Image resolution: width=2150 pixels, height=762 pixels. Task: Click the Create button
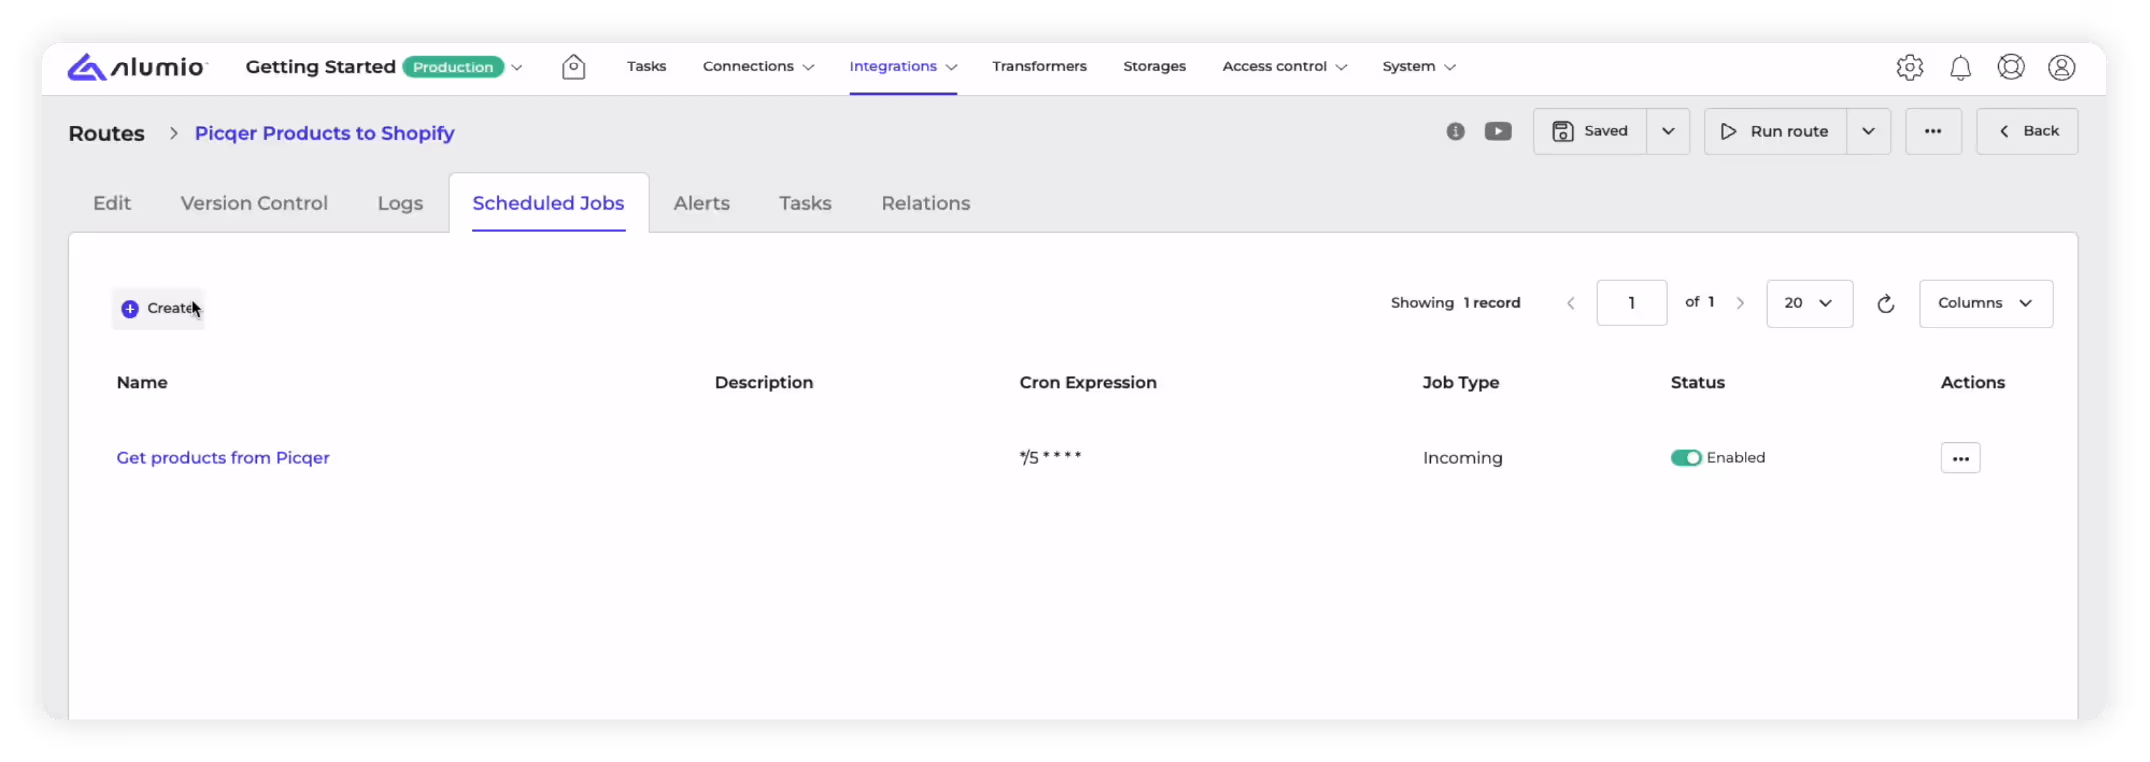point(158,308)
